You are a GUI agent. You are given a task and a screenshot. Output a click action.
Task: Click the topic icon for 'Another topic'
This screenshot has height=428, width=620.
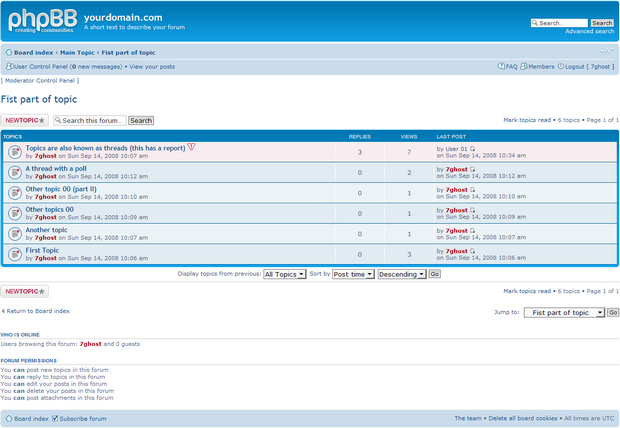[x=15, y=234]
